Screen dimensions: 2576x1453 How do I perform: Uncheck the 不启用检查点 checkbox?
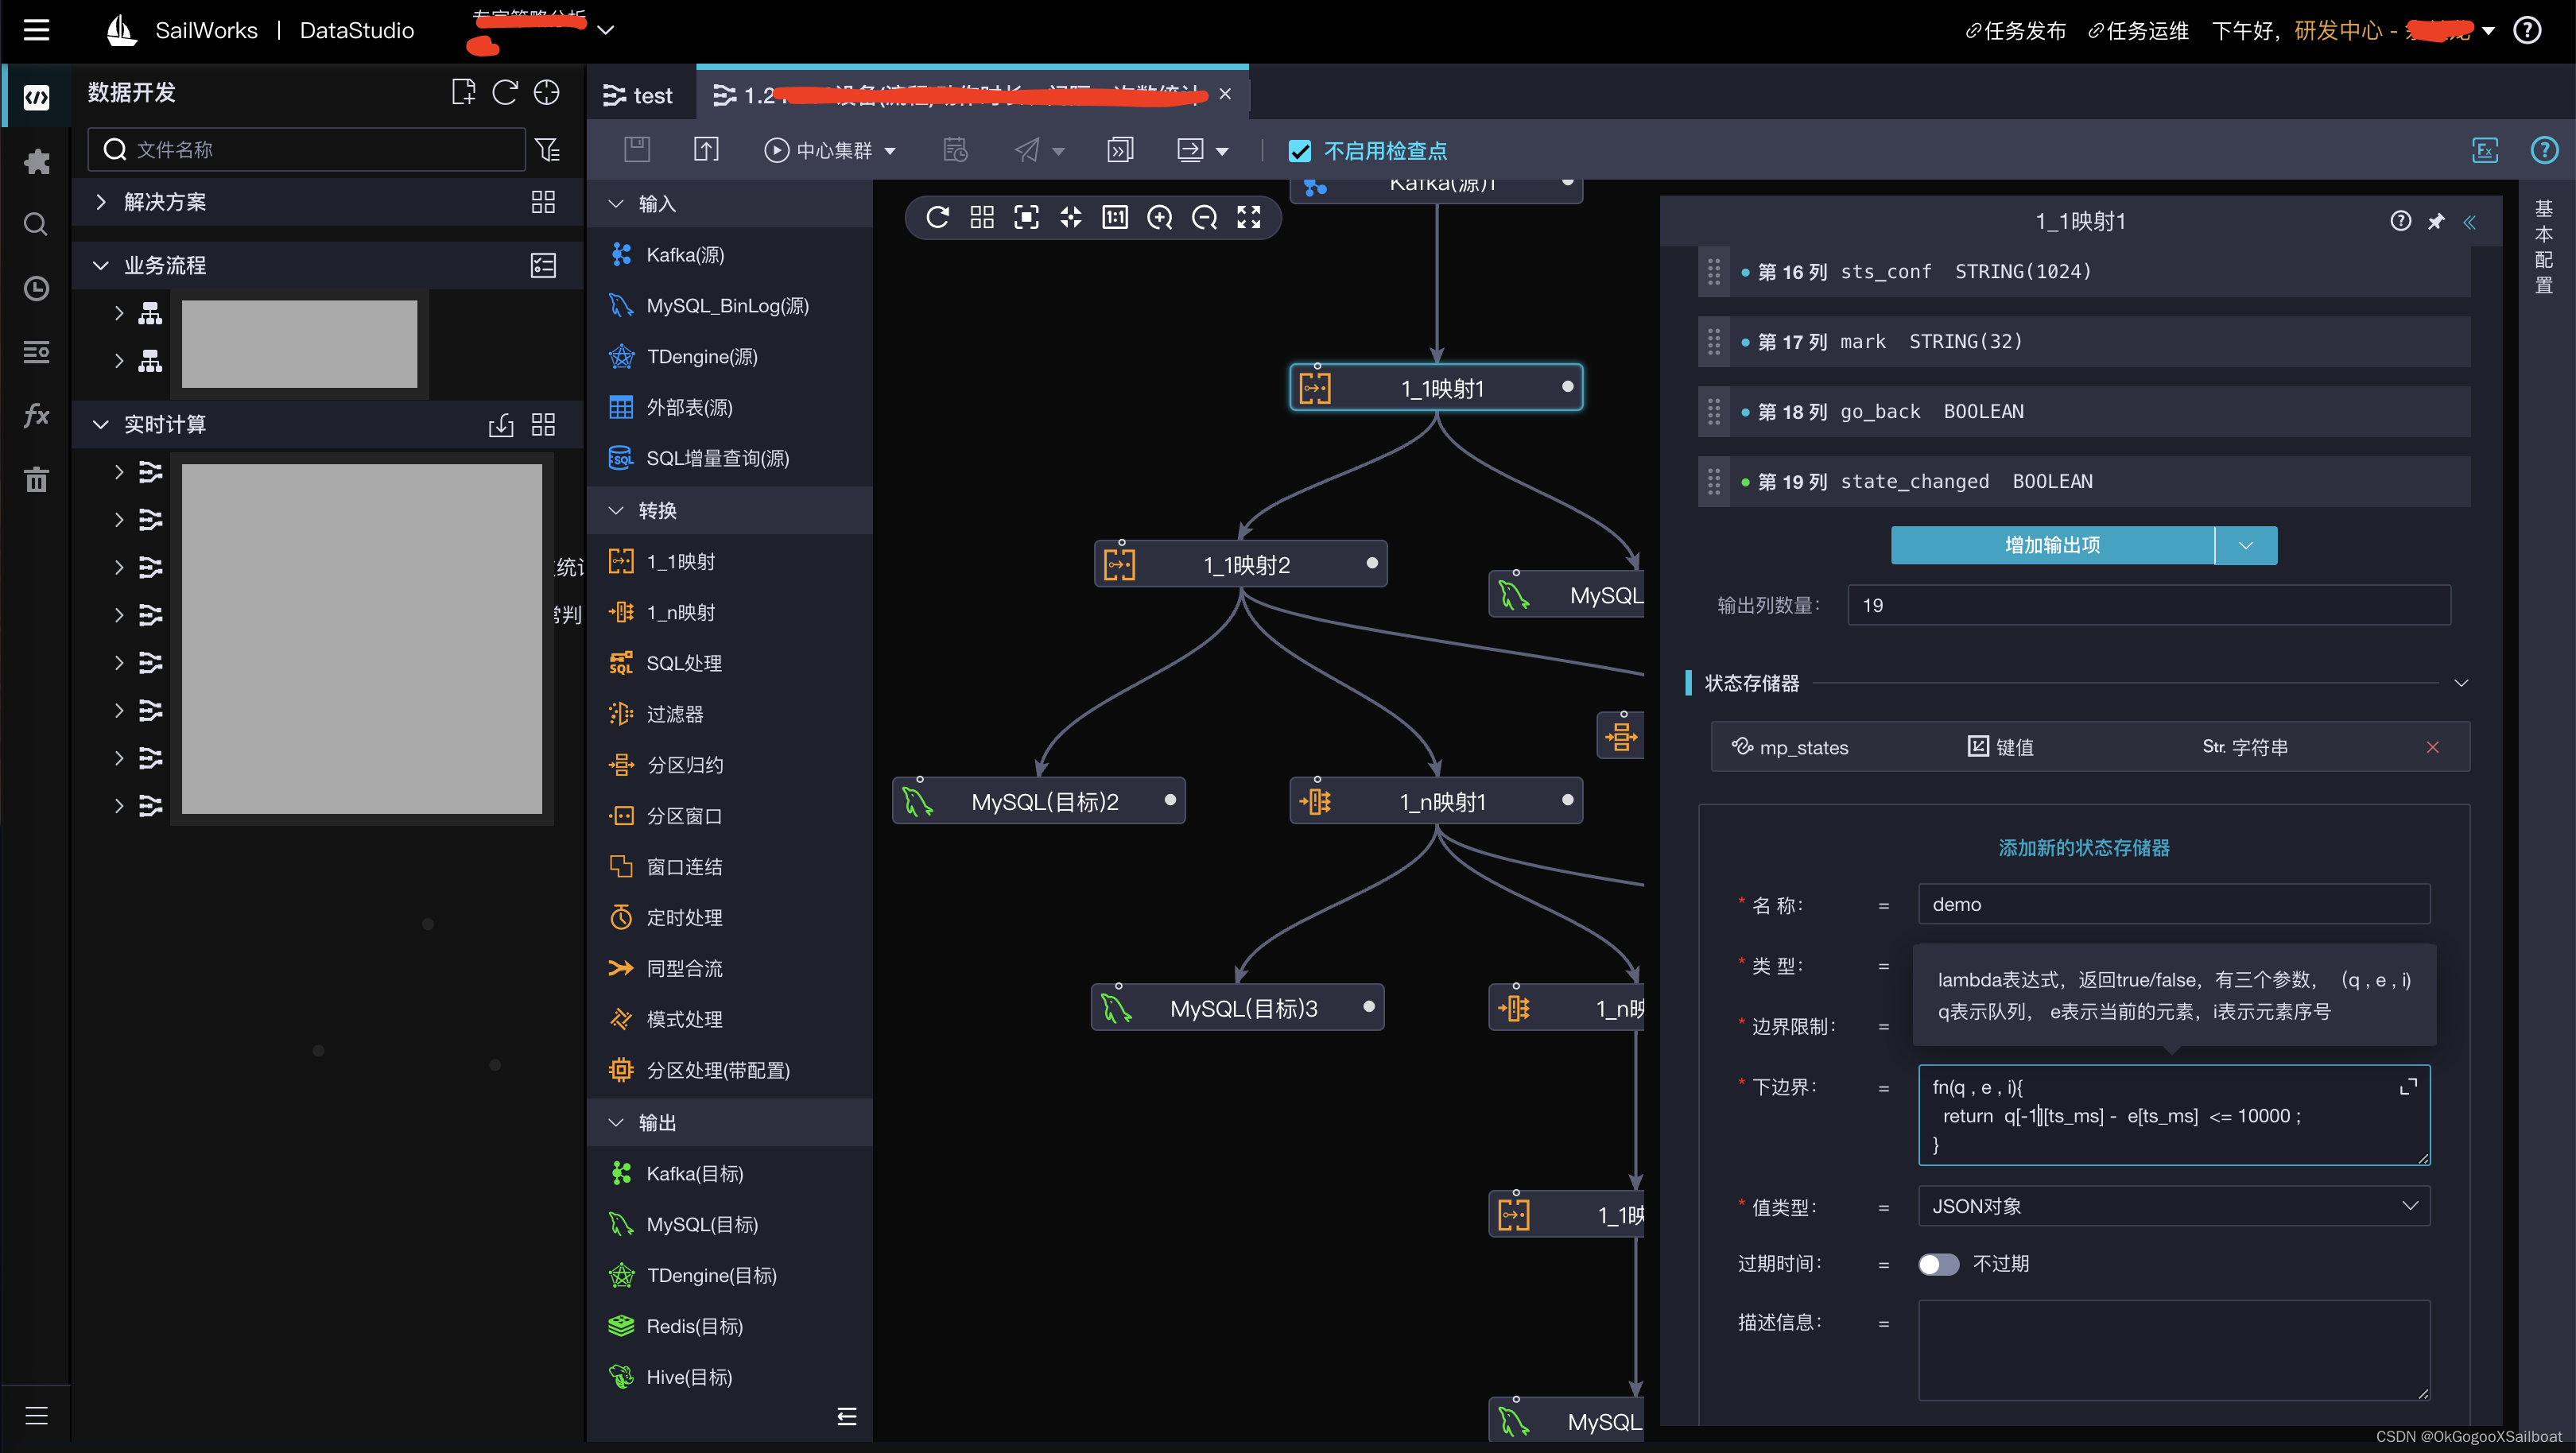(x=1300, y=150)
